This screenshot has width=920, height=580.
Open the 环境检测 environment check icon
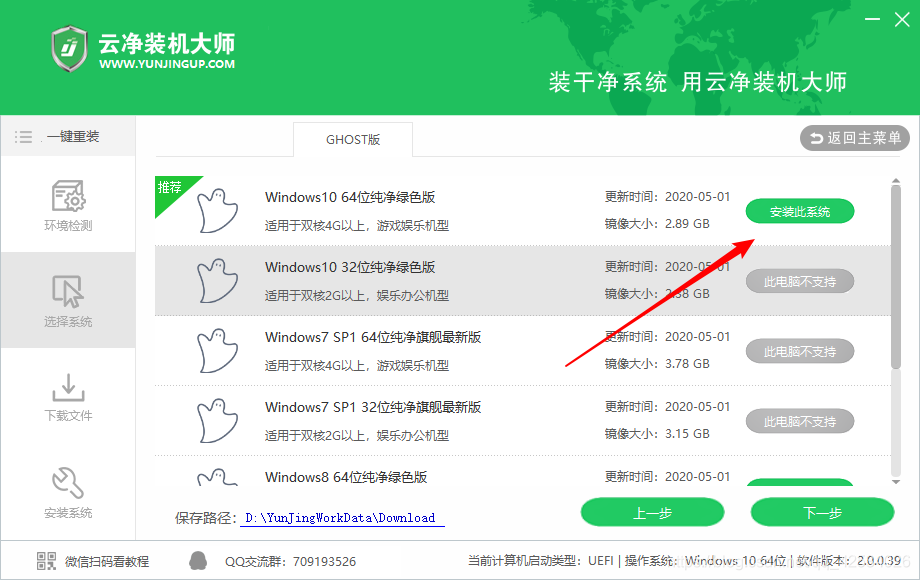pos(68,195)
